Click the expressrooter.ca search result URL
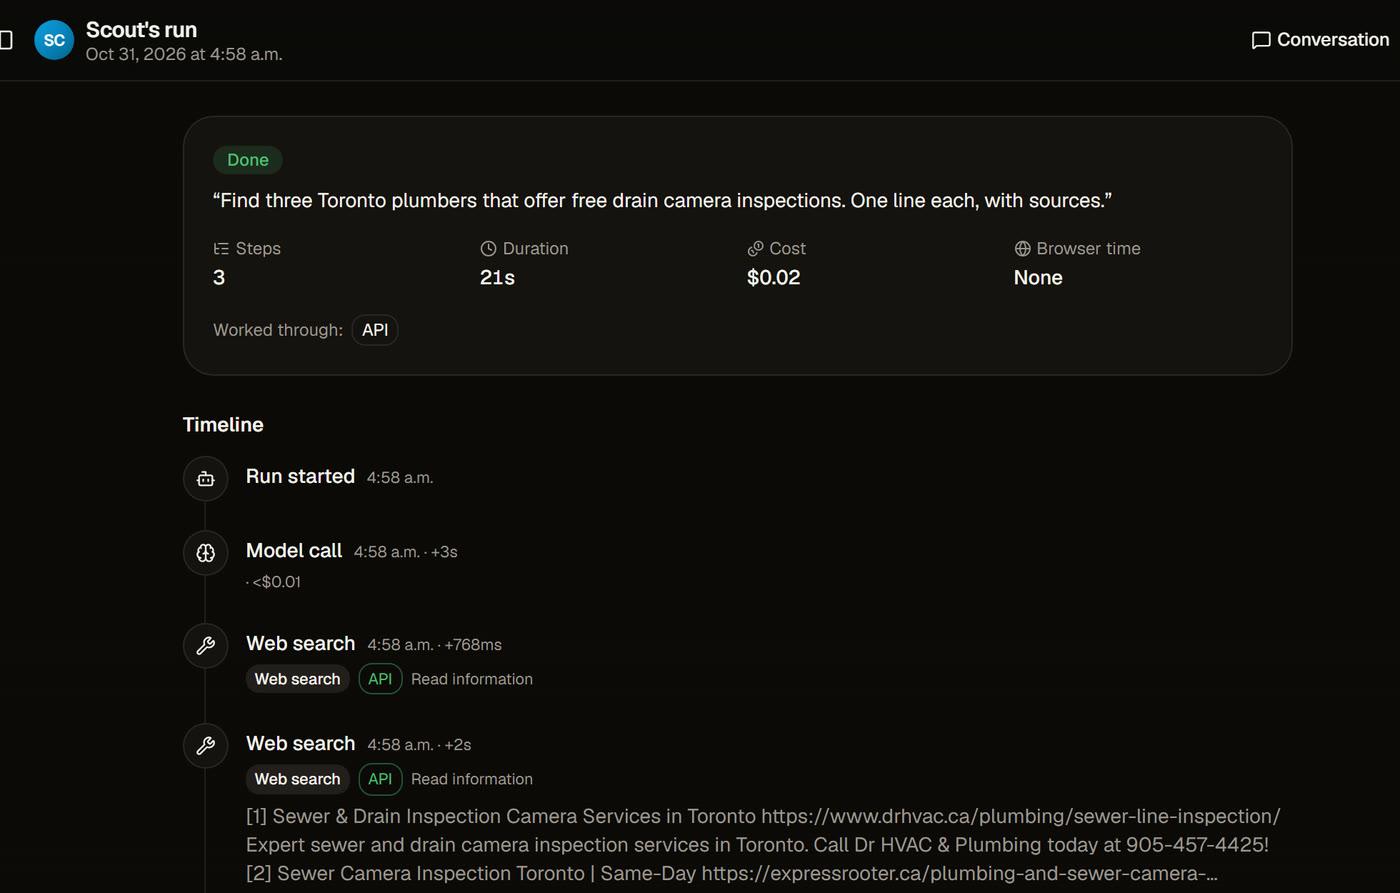The image size is (1400, 893). point(959,873)
